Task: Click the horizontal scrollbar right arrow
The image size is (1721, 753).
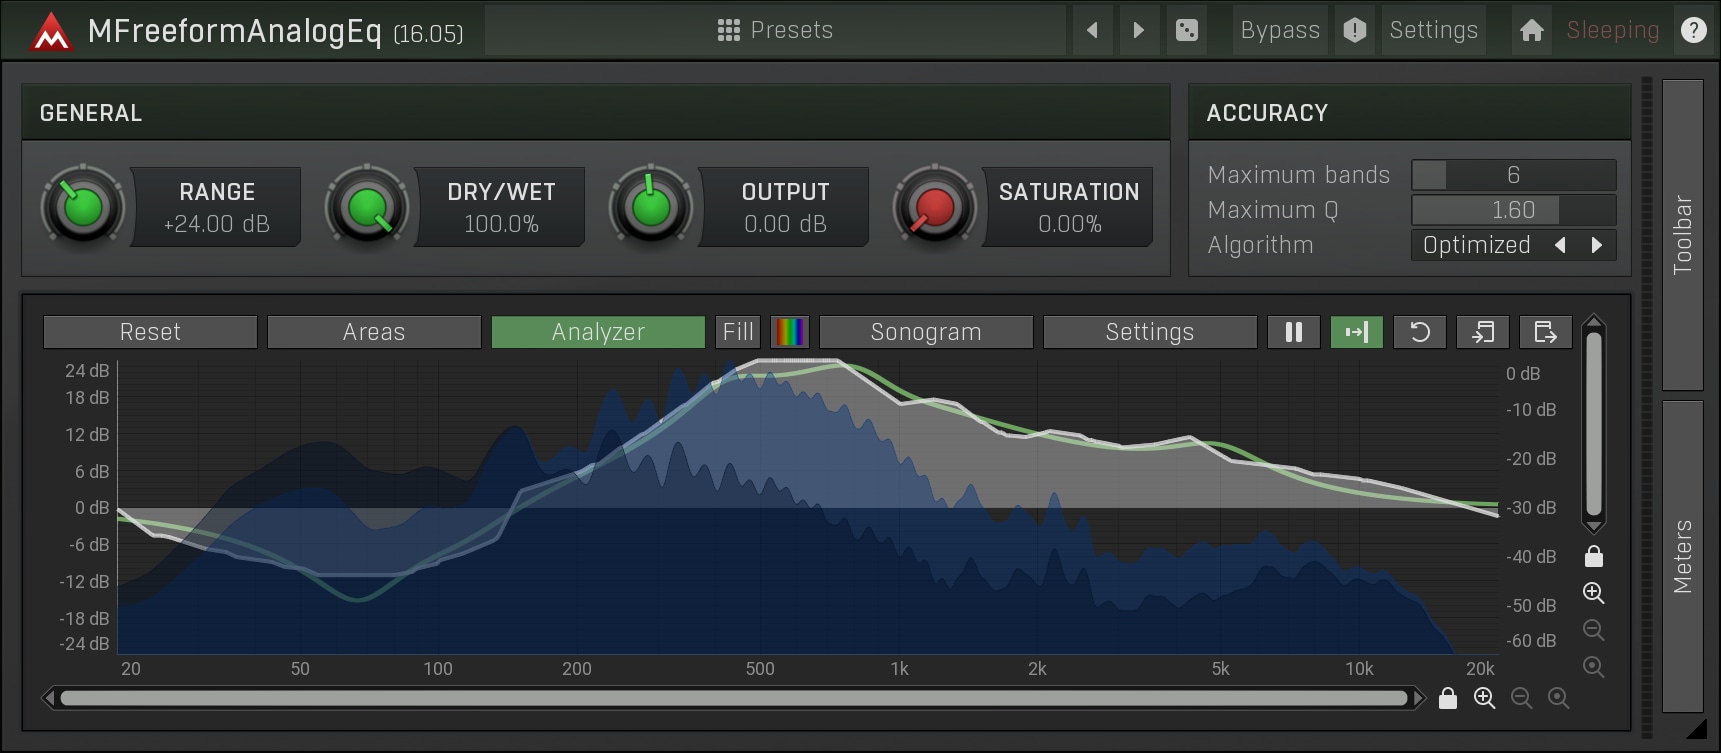Action: (1418, 698)
